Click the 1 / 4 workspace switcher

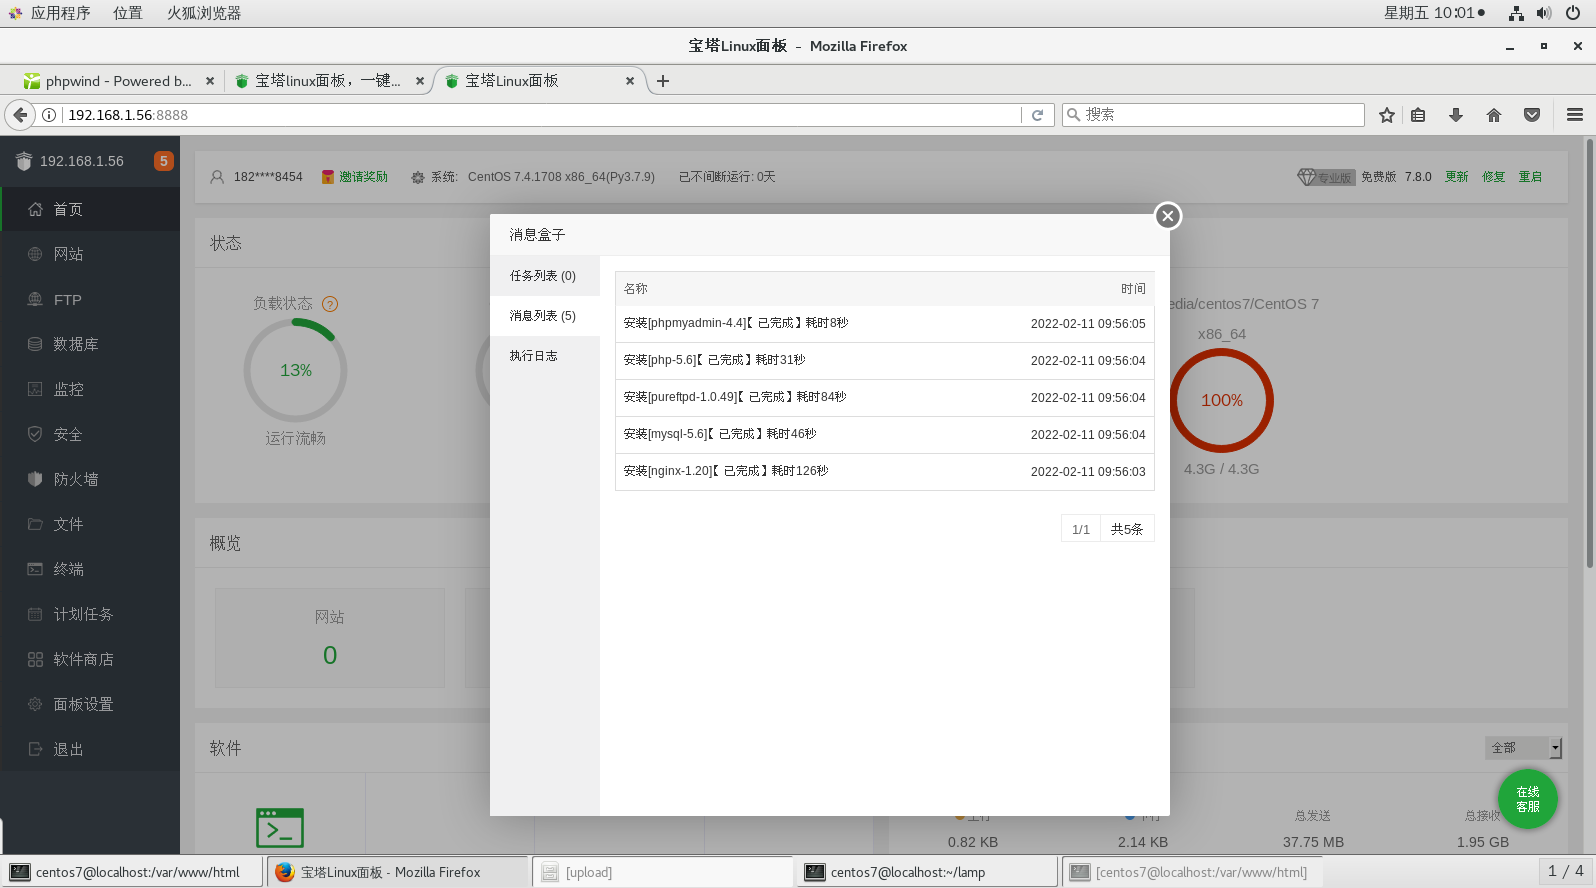coord(1565,871)
